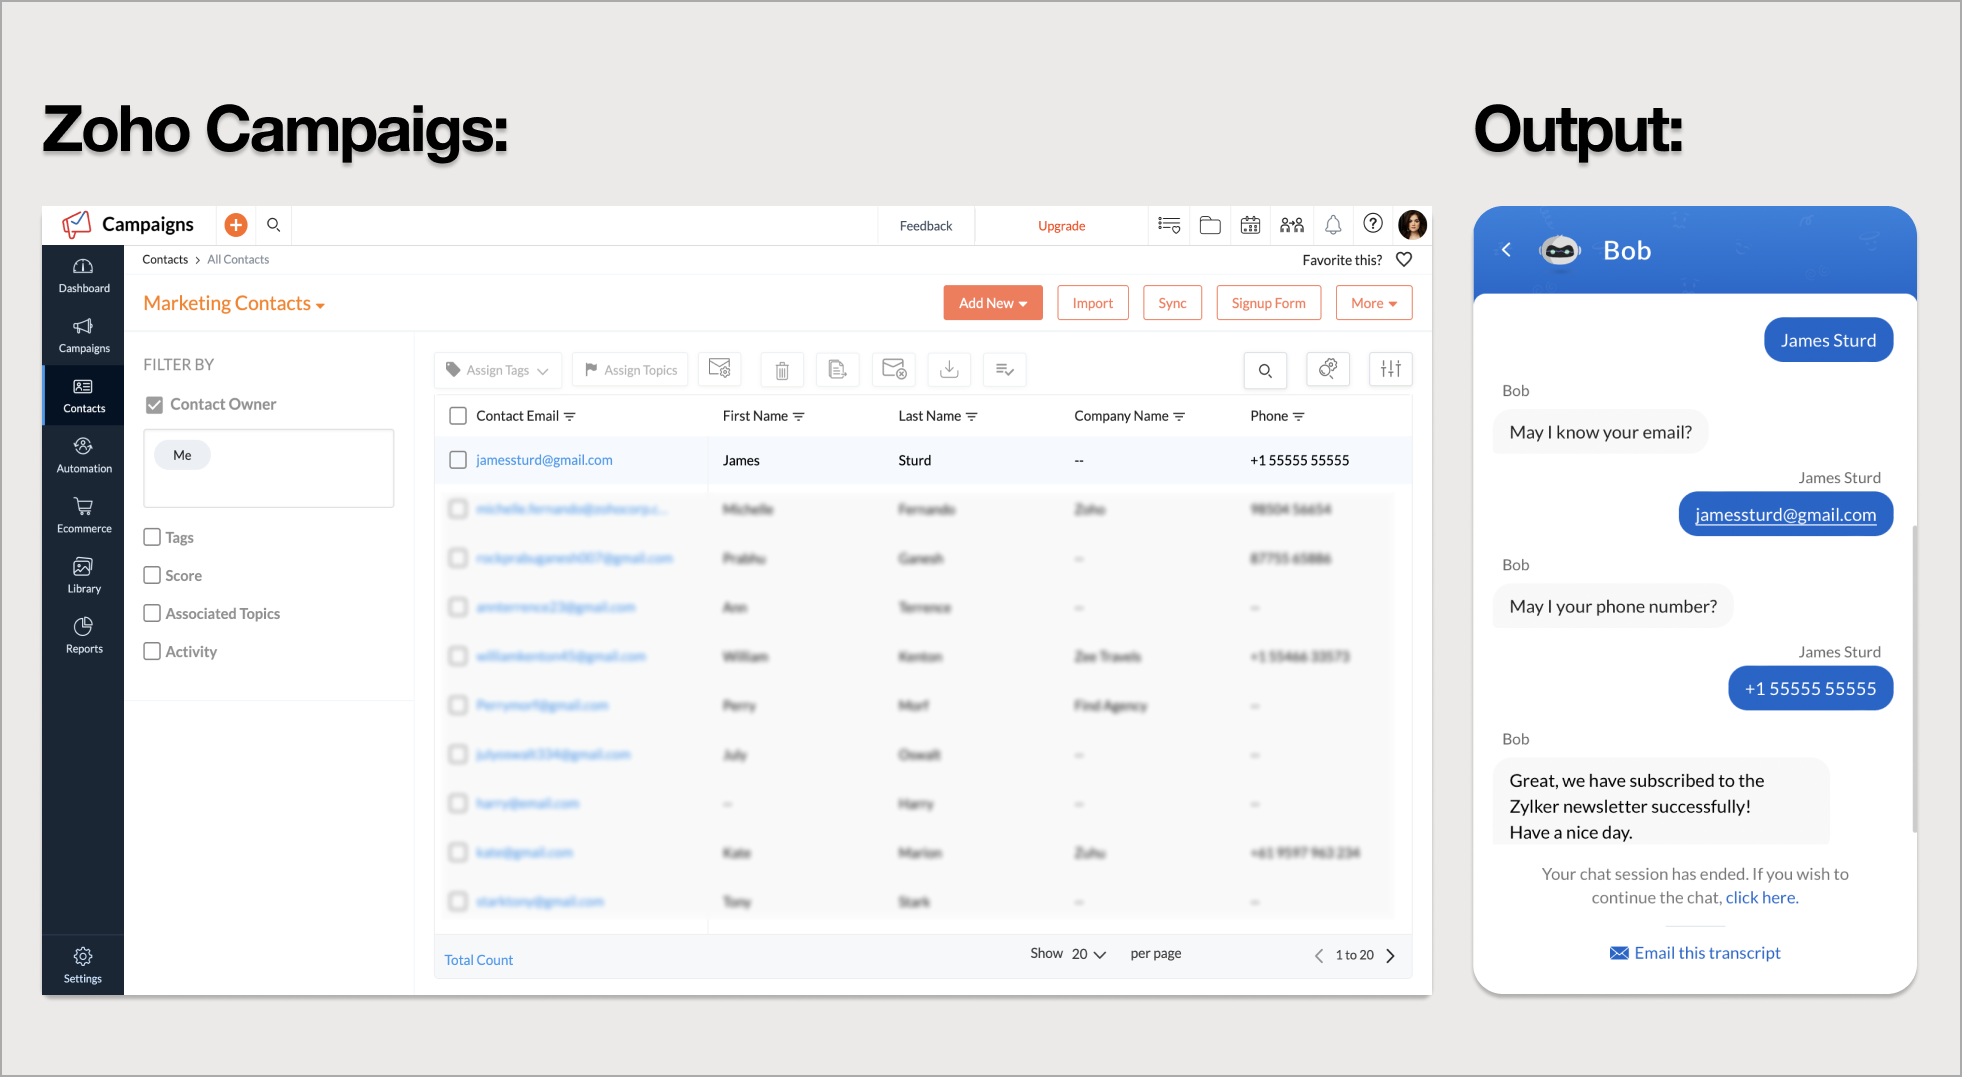Open the Show 20 per page dropdown
Screen dimensions: 1962x1077
(x=1089, y=954)
